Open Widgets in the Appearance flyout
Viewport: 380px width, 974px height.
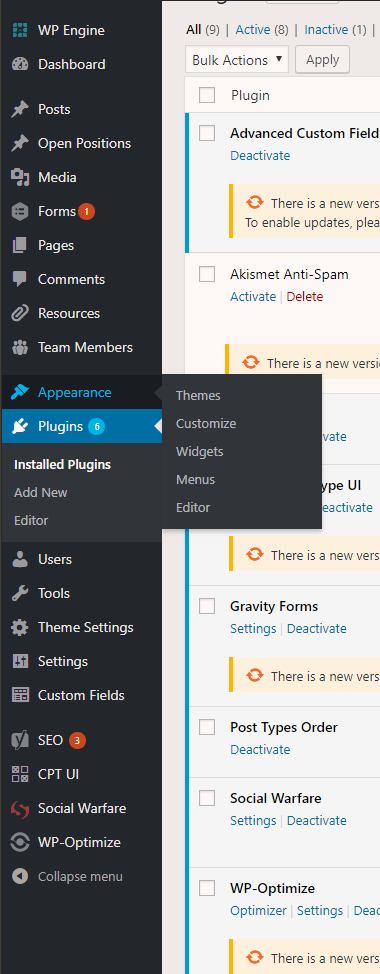tap(199, 452)
